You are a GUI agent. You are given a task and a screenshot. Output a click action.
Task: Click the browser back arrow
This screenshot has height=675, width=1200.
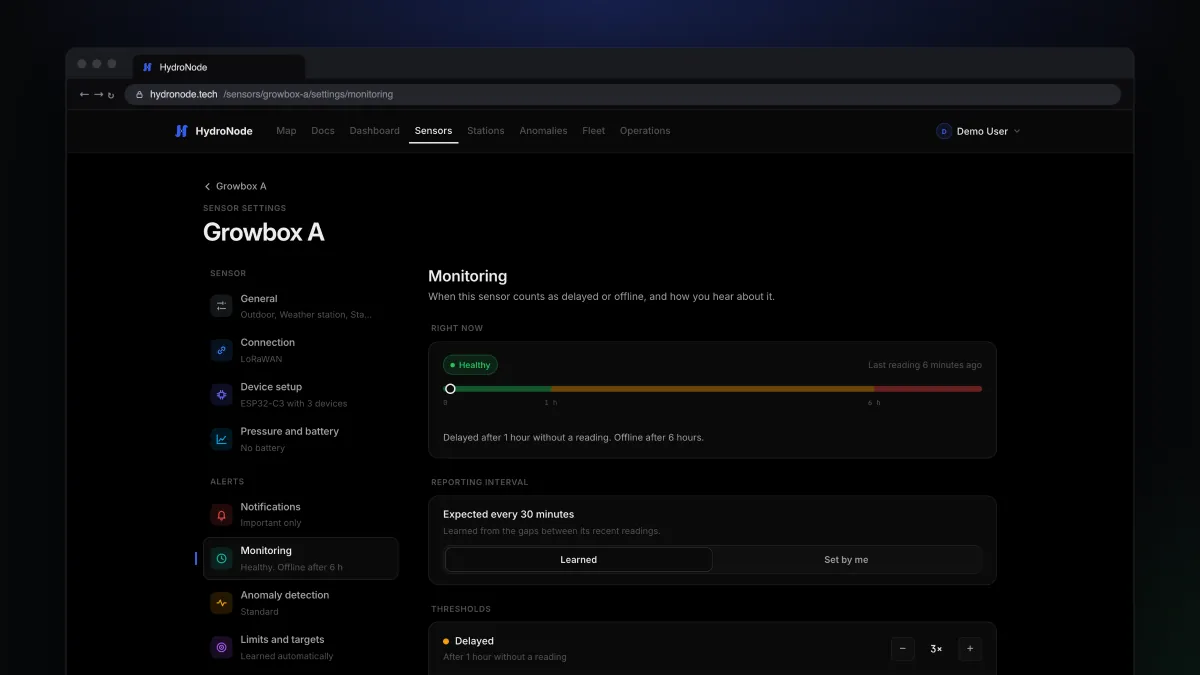tap(84, 94)
